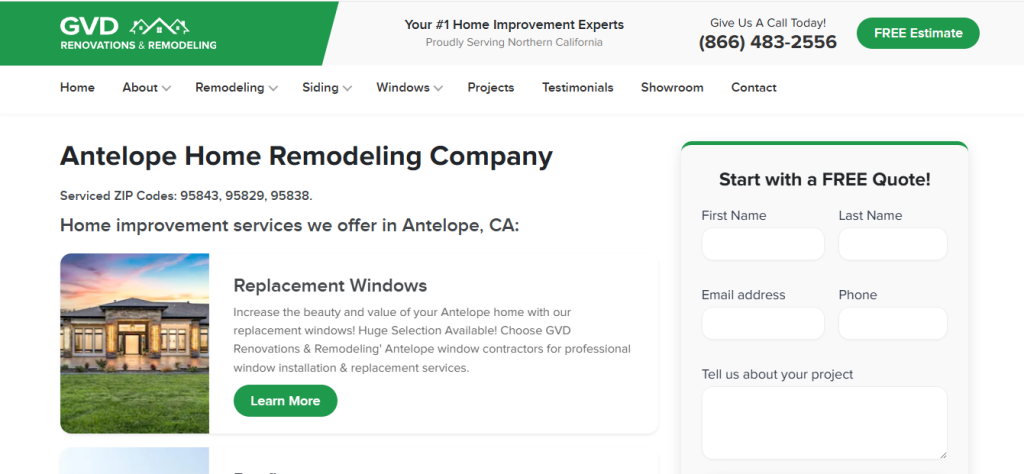The height and width of the screenshot is (474, 1024).
Task: Click the GVD Renovations & Remodeling logo
Action: (x=138, y=33)
